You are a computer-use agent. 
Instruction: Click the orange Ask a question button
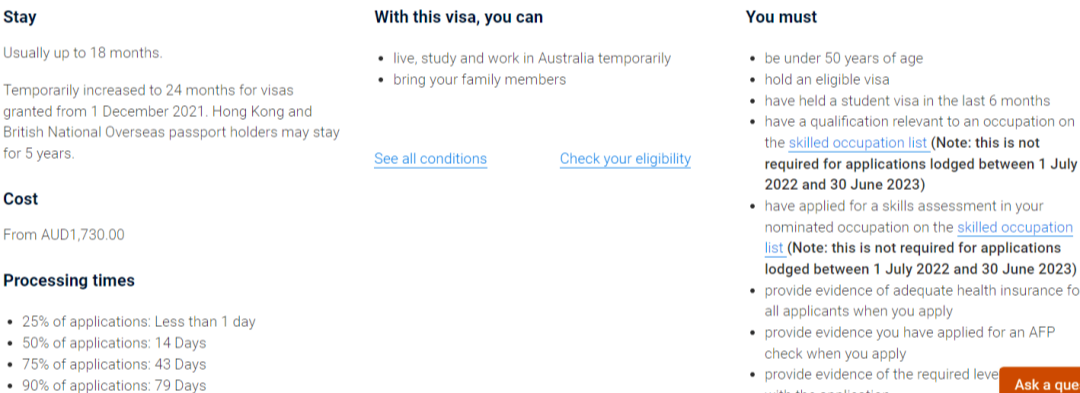pyautogui.click(x=1042, y=383)
